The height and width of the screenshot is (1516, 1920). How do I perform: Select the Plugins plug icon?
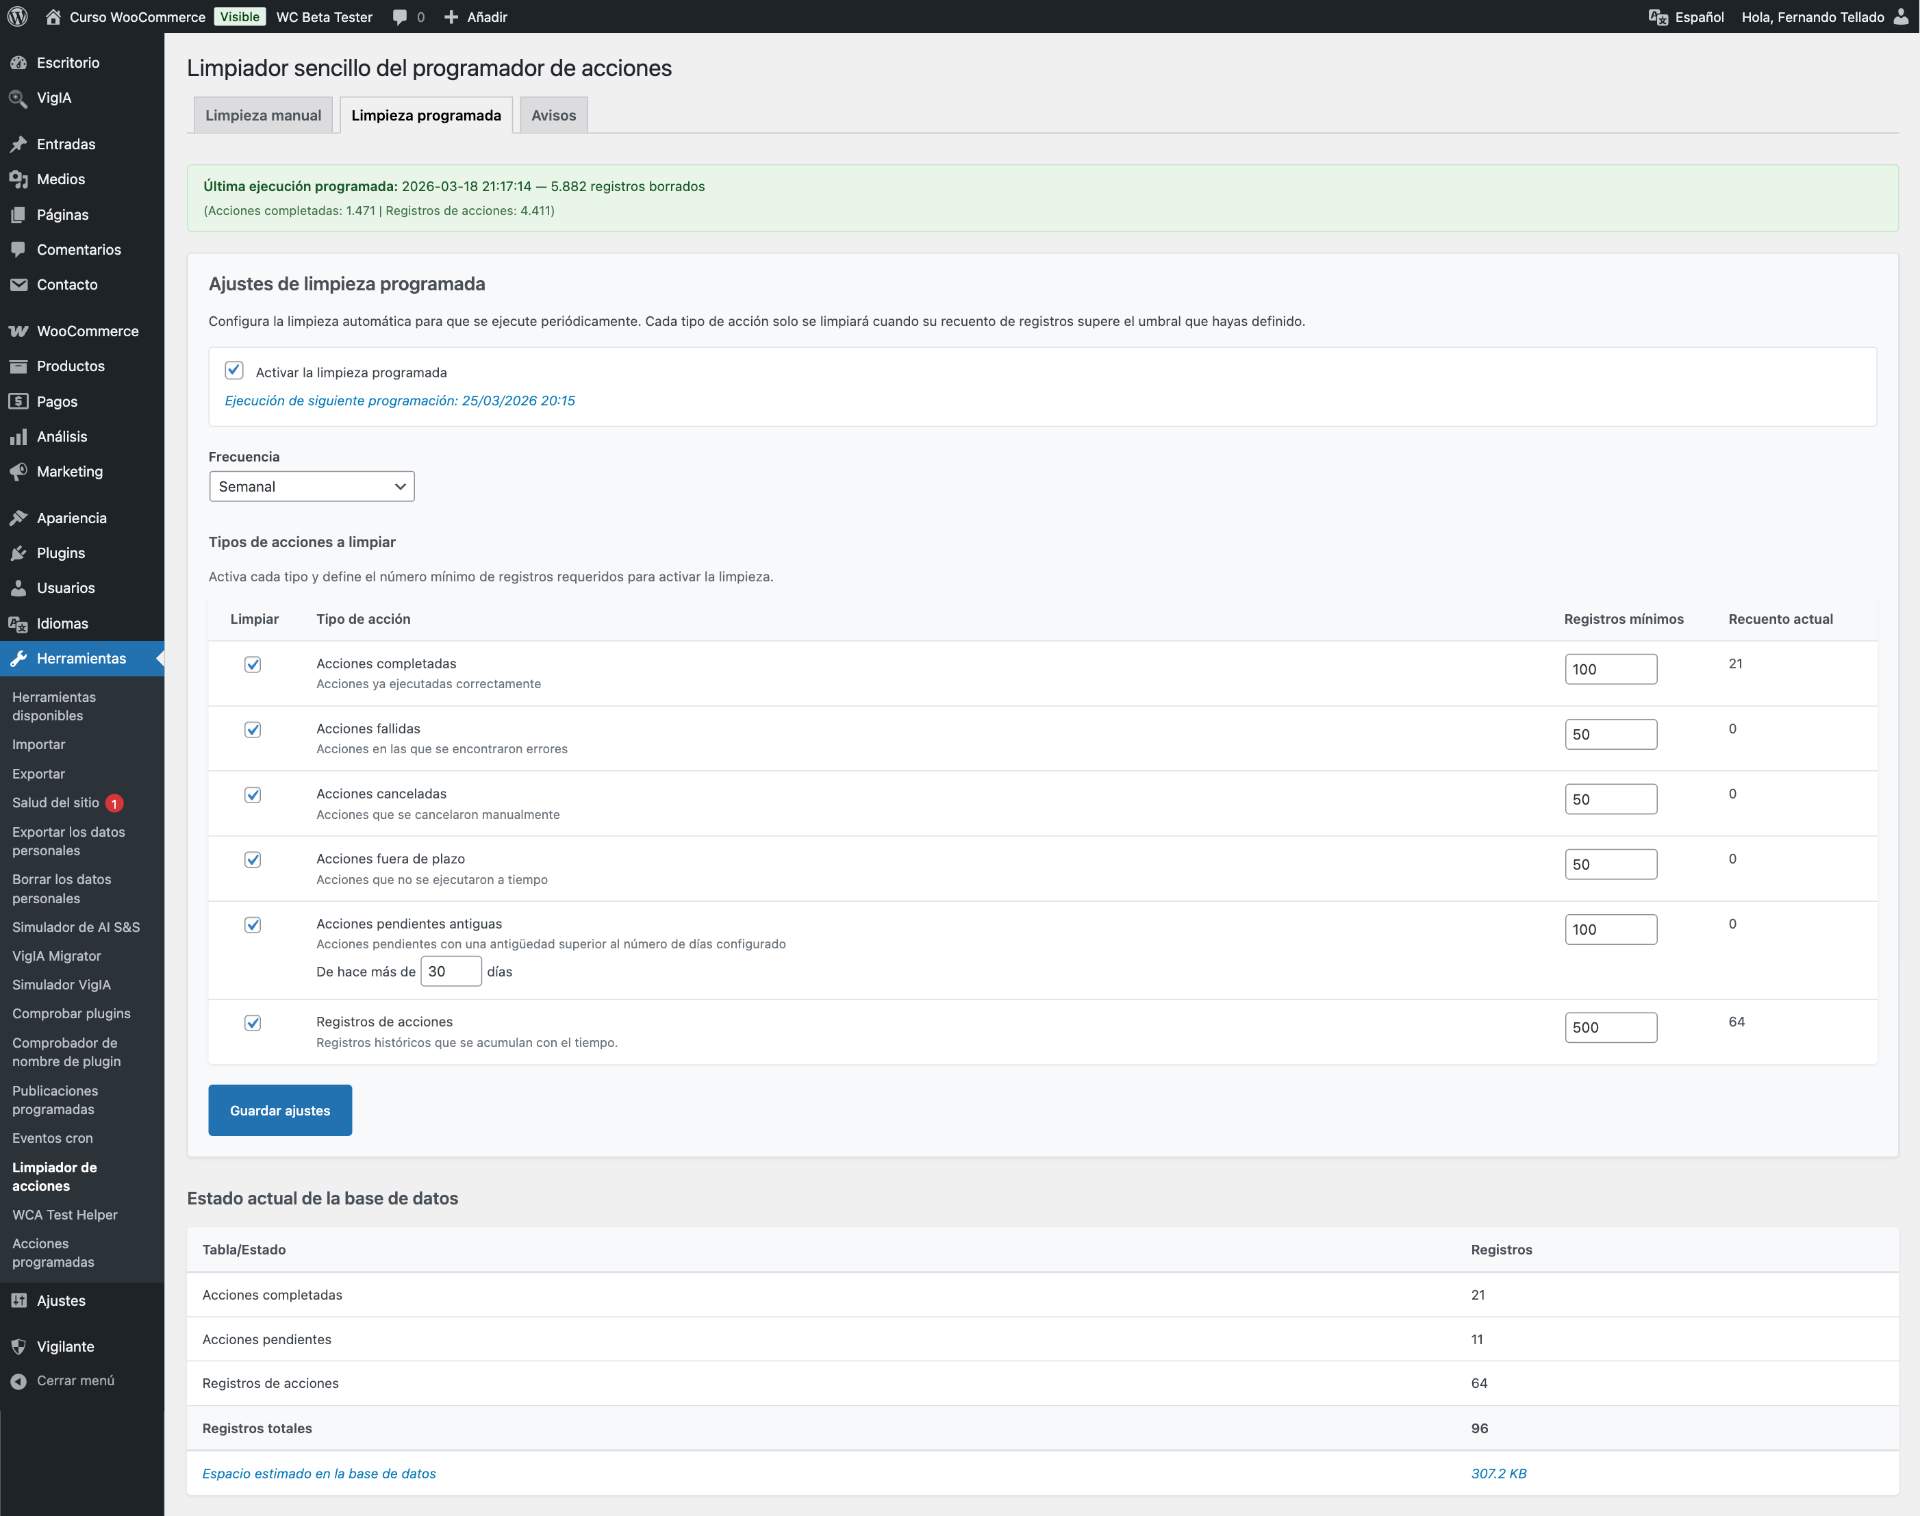click(18, 552)
